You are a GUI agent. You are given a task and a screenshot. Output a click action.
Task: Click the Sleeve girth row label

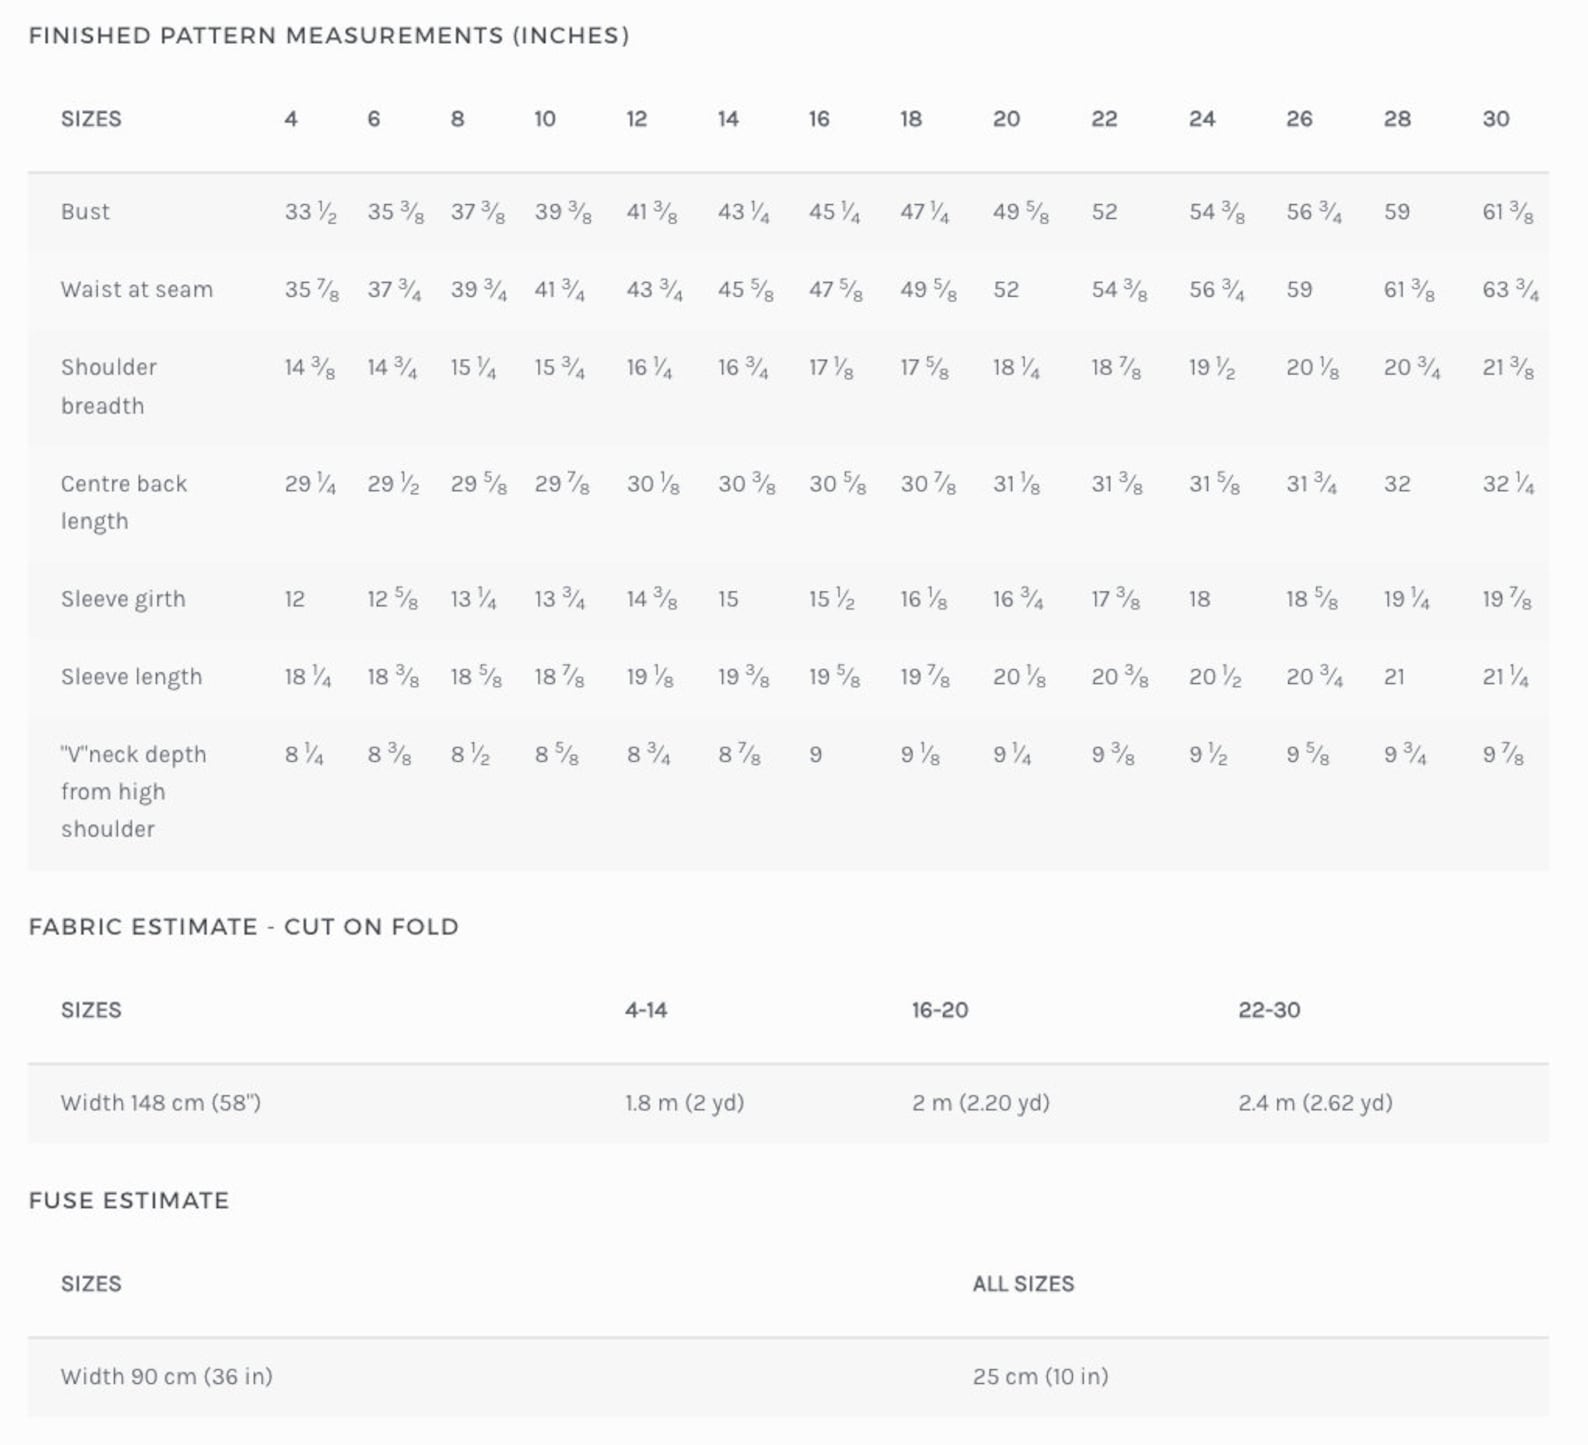click(123, 599)
